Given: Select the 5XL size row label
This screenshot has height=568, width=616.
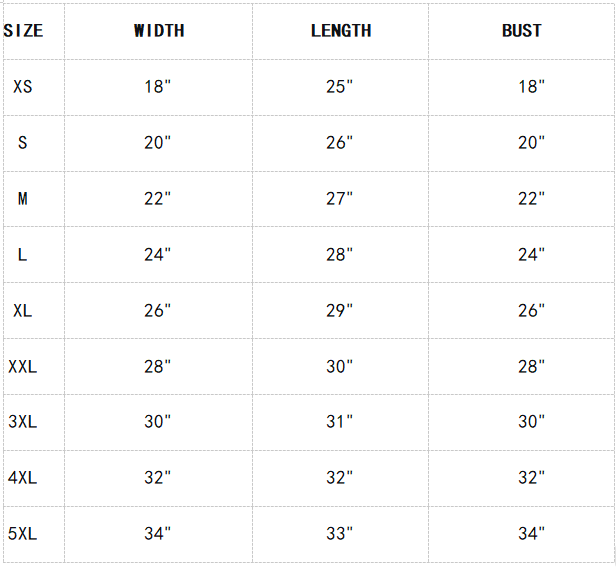Looking at the screenshot, I should pos(23,534).
